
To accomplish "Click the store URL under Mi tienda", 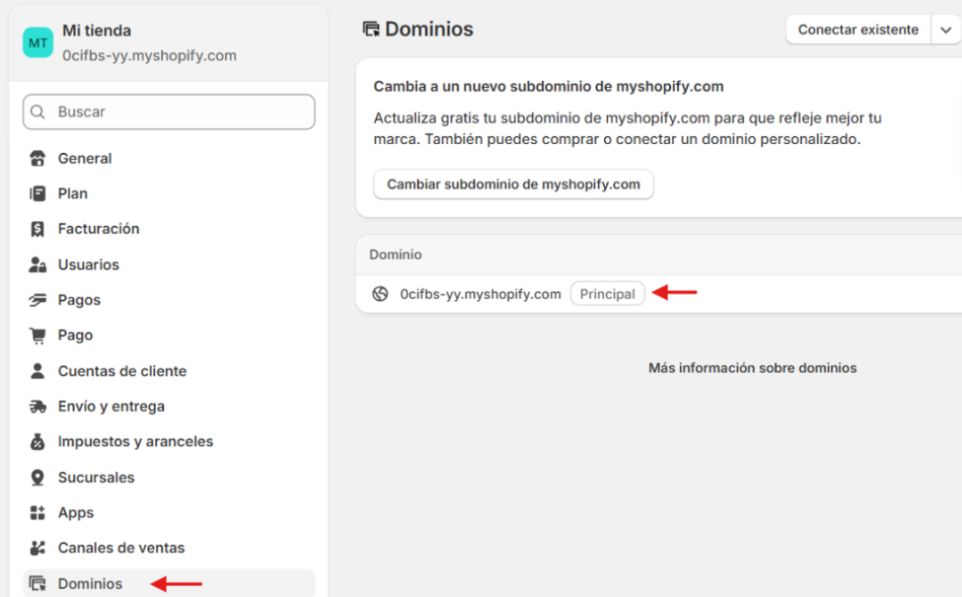I will click(149, 55).
